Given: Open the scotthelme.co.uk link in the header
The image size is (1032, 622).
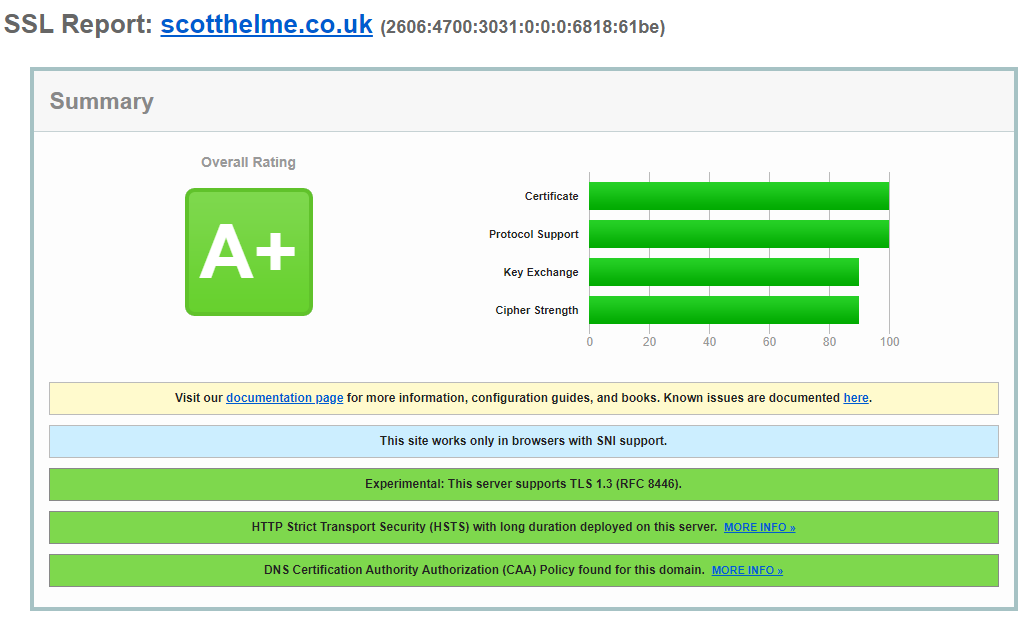Looking at the screenshot, I should tap(267, 24).
